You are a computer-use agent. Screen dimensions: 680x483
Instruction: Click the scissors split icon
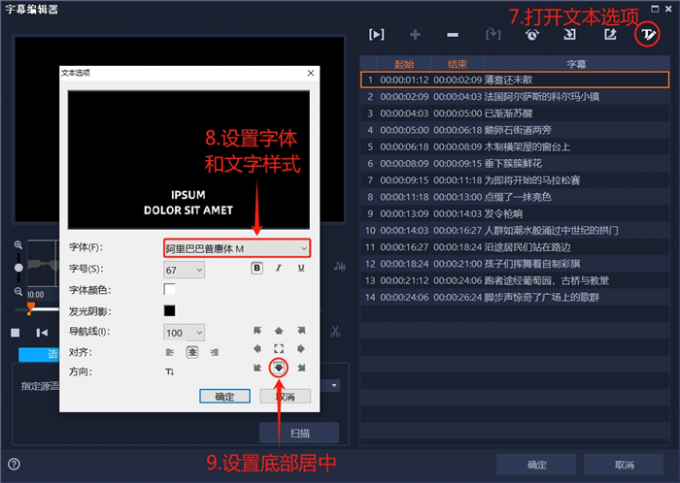(x=335, y=332)
